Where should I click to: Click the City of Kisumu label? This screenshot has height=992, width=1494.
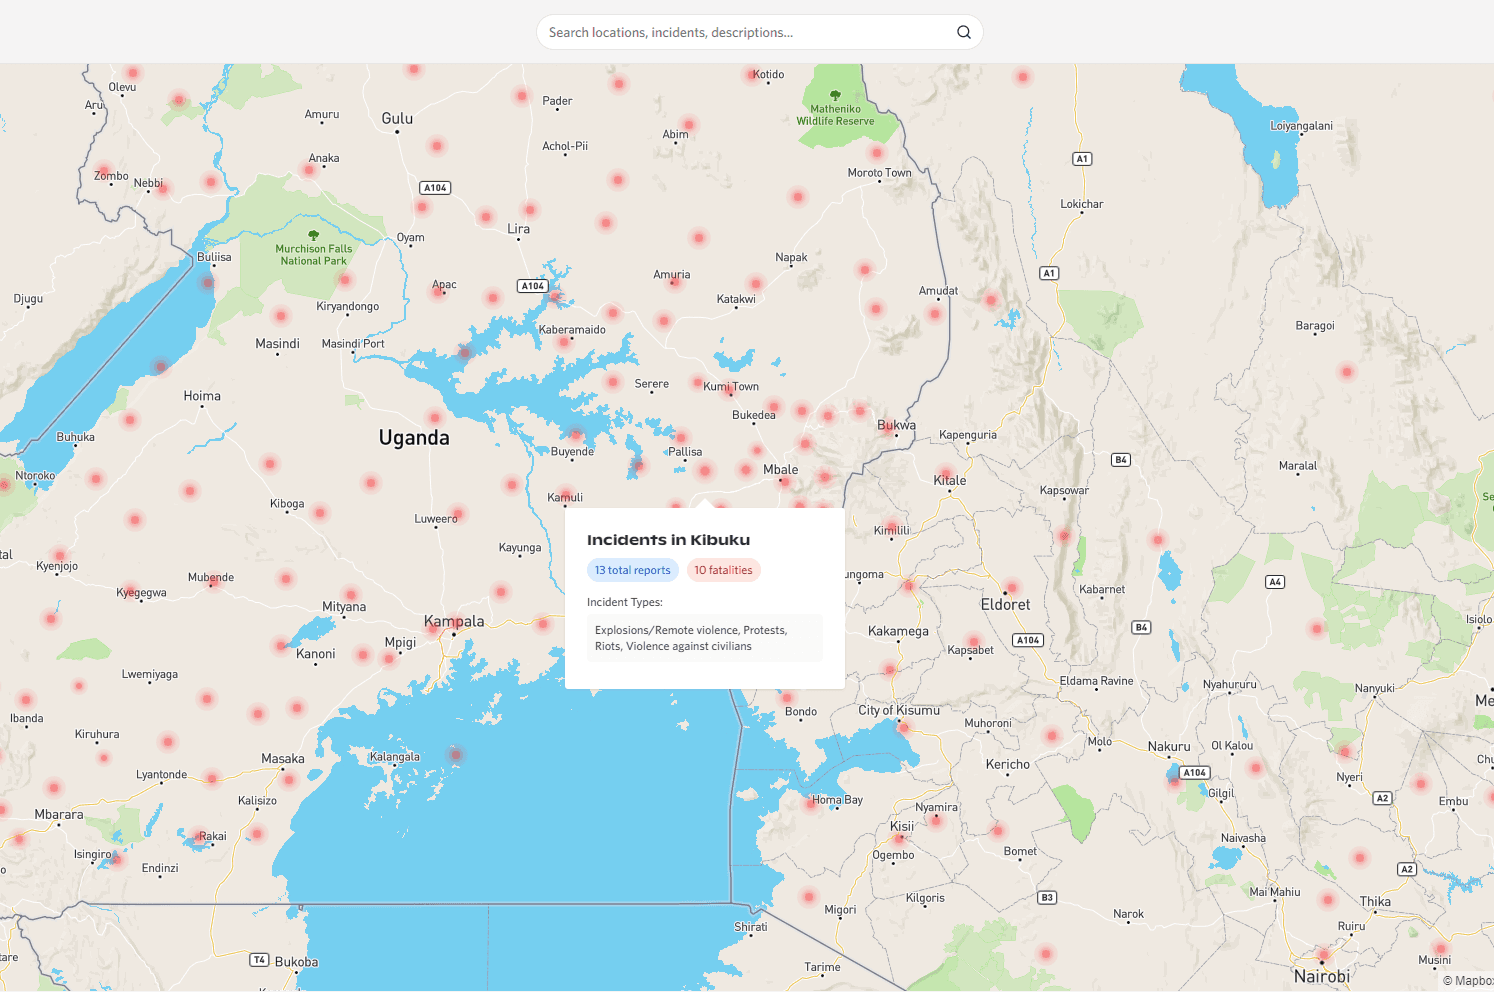(x=899, y=710)
